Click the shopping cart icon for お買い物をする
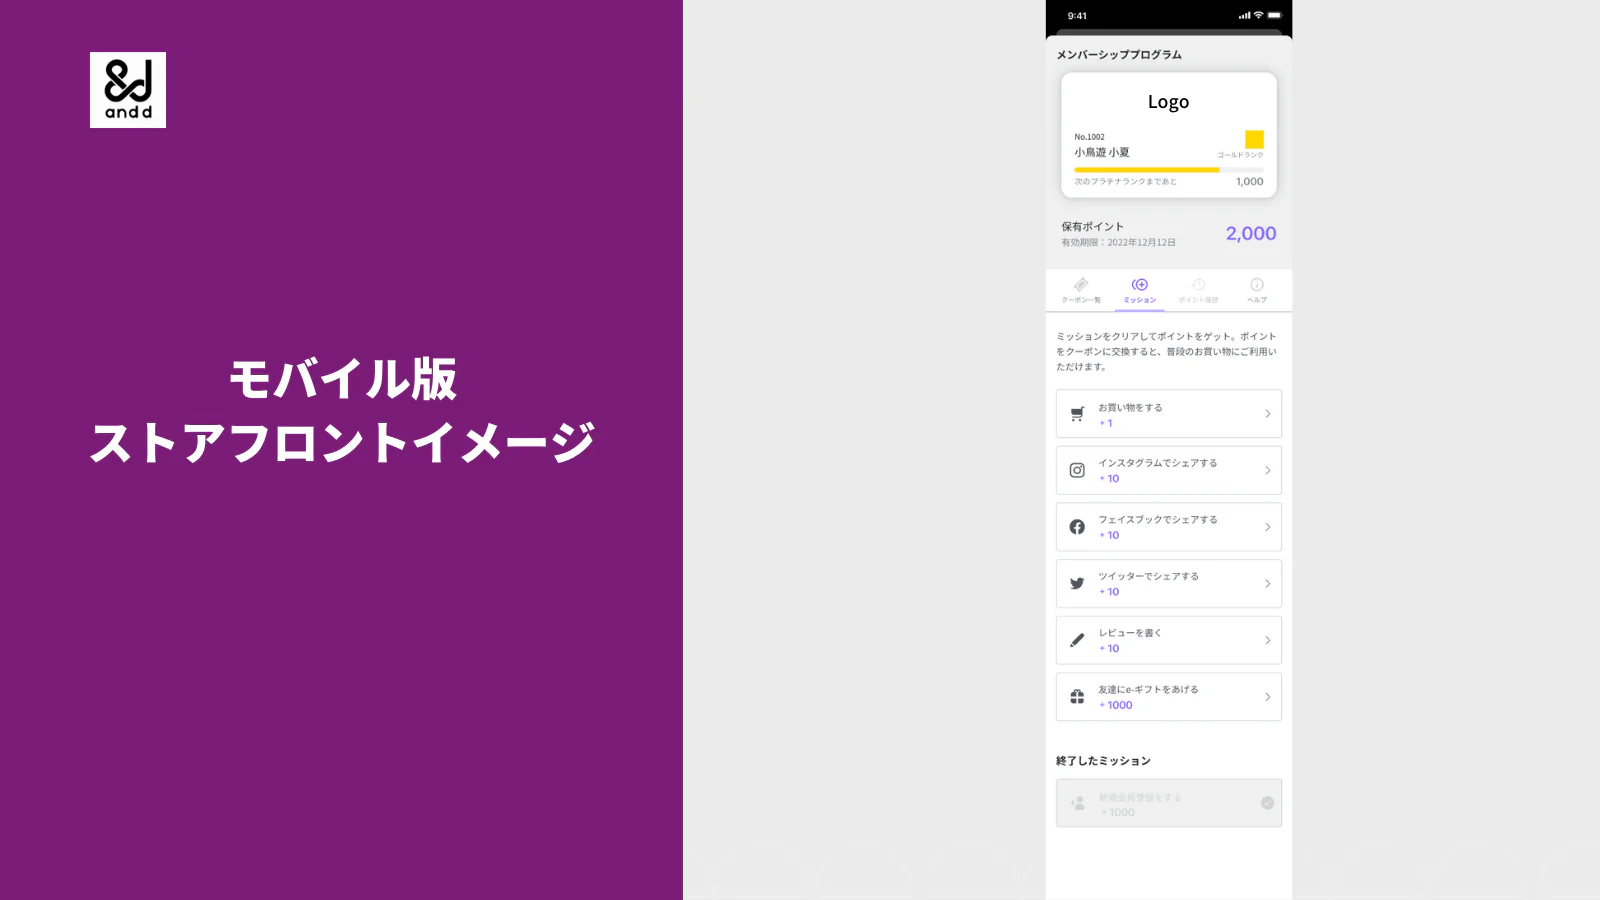The image size is (1600, 900). pos(1077,414)
